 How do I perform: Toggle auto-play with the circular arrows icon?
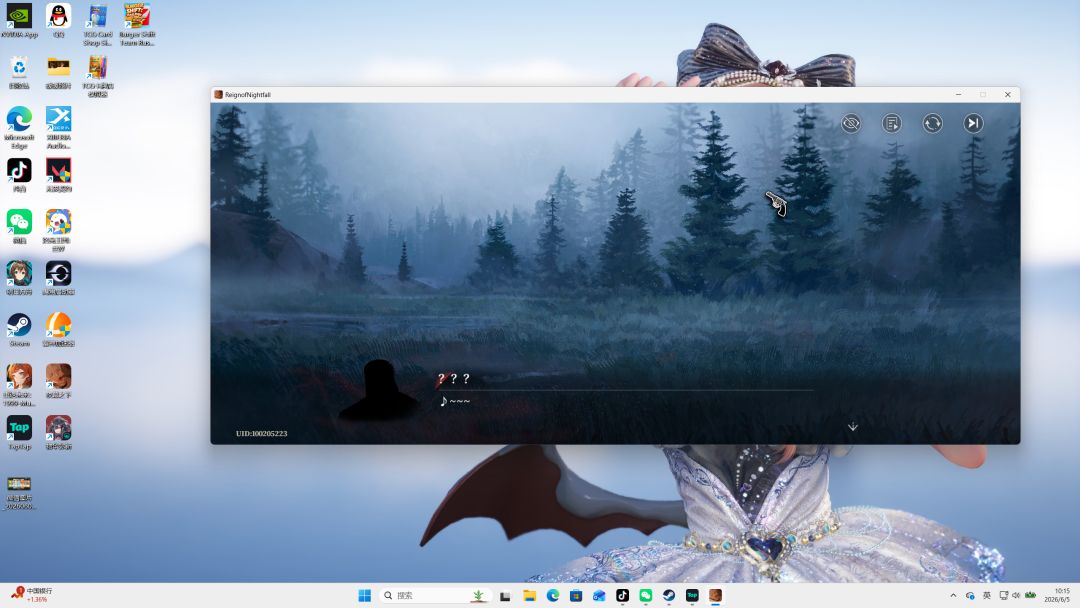coord(933,123)
